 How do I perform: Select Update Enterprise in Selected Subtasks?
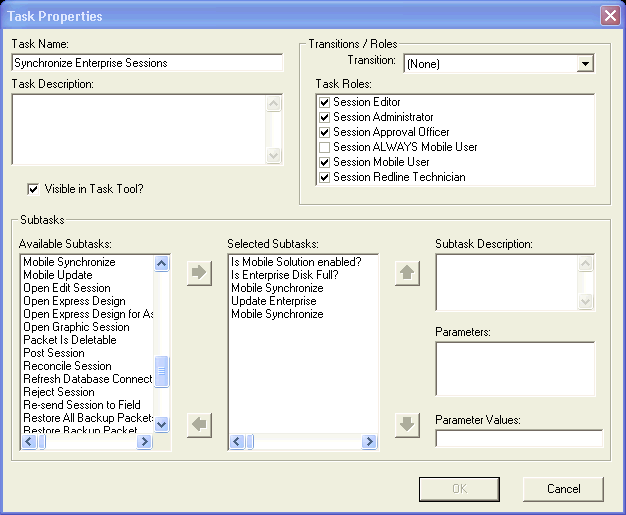point(273,301)
